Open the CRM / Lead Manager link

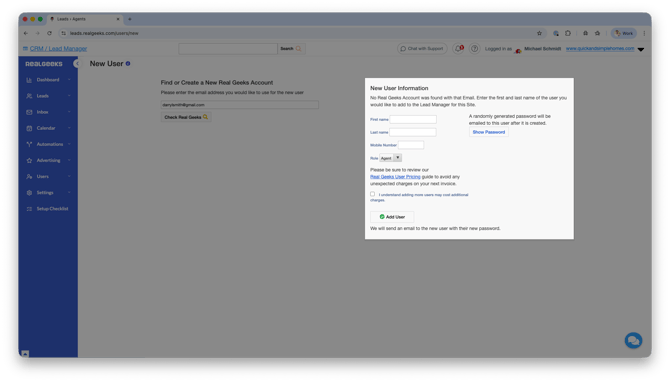59,49
